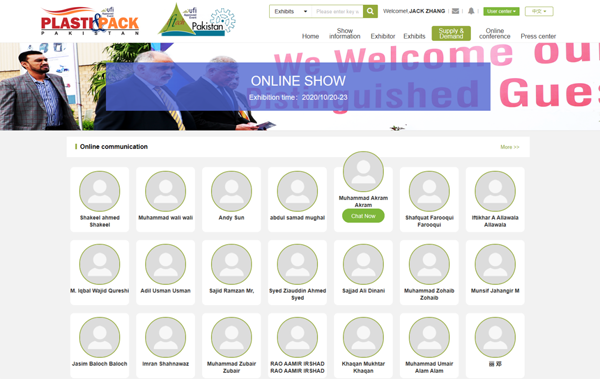
Task: Click the iftech Pakistan logo
Action: pos(197,20)
